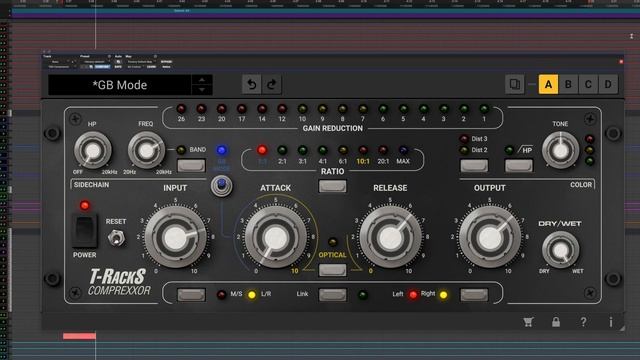
Task: Toggle the color HP filter button
Action: pyautogui.click(x=519, y=165)
